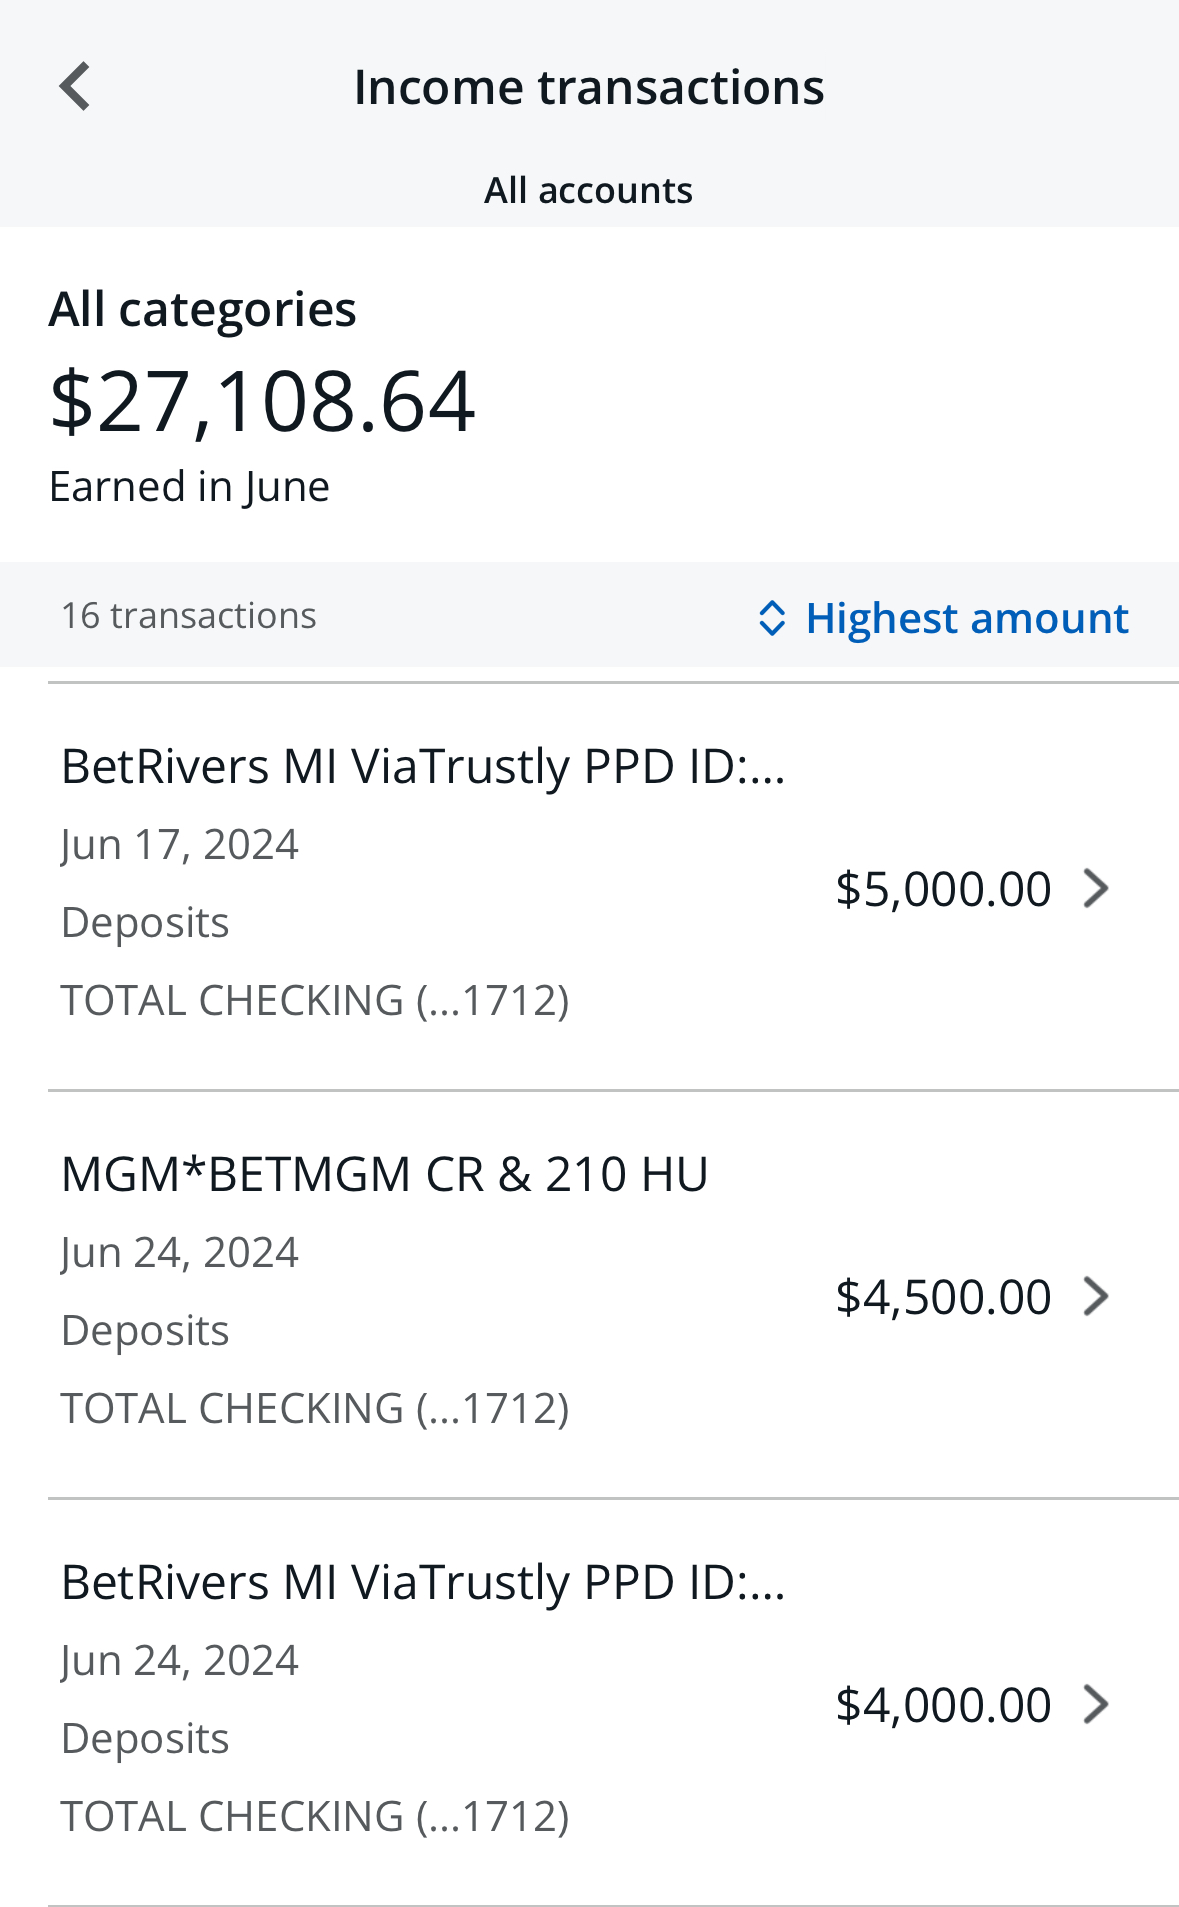Tap TOTAL CHECKING (...1712) under last BetRivers
Image resolution: width=1179 pixels, height=1907 pixels.
pyautogui.click(x=315, y=1816)
